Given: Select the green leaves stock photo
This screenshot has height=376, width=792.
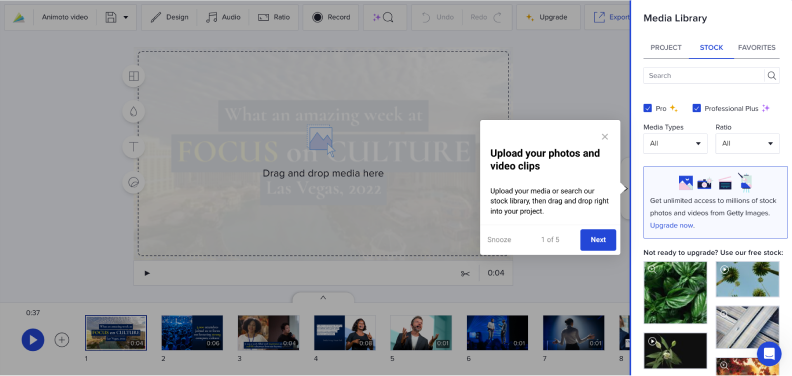Looking at the screenshot, I should click(675, 293).
